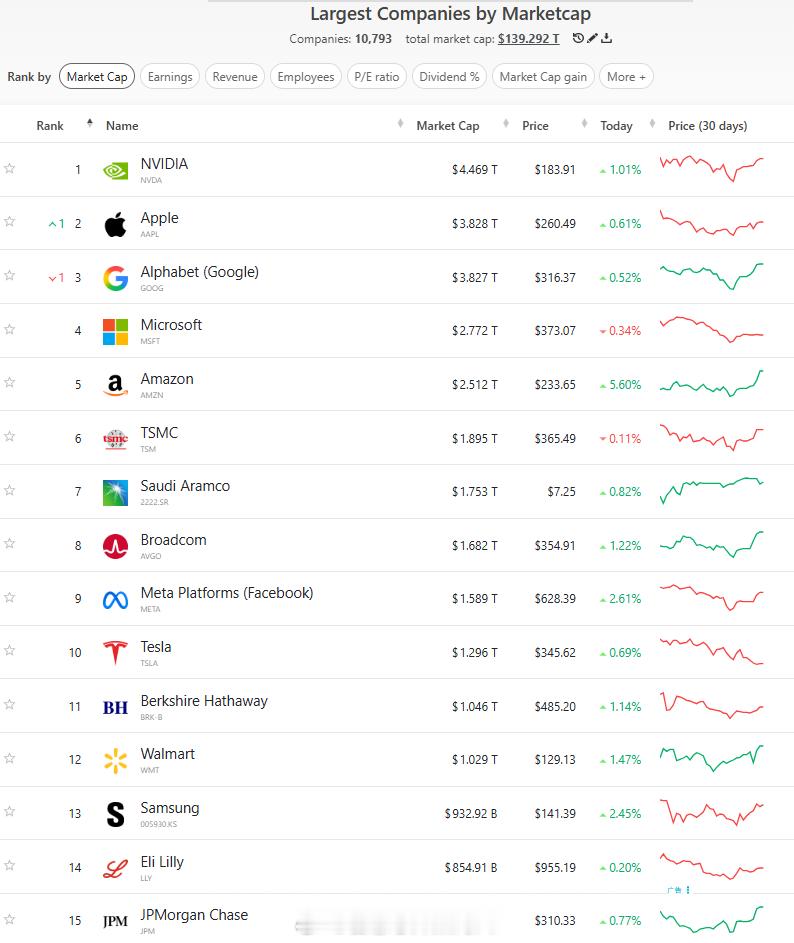Expand the More + ranking options
Image resolution: width=794 pixels, height=943 pixels.
626,77
